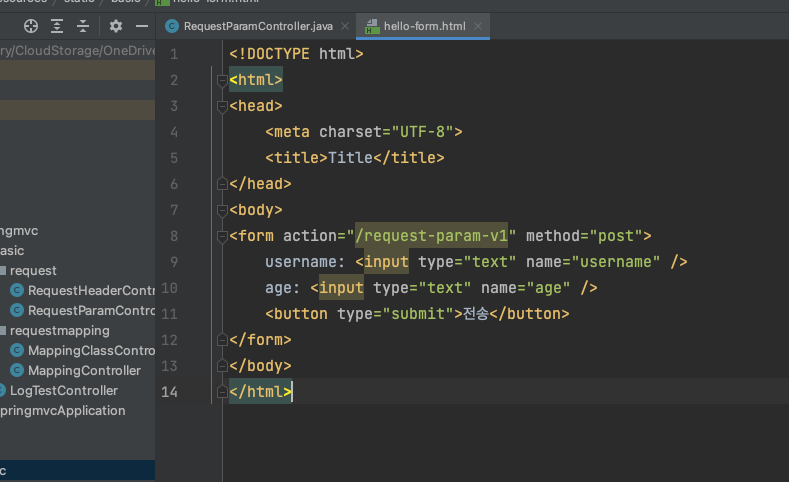The image size is (789, 482).
Task: Collapse all project tree nodes icon
Action: tap(83, 26)
